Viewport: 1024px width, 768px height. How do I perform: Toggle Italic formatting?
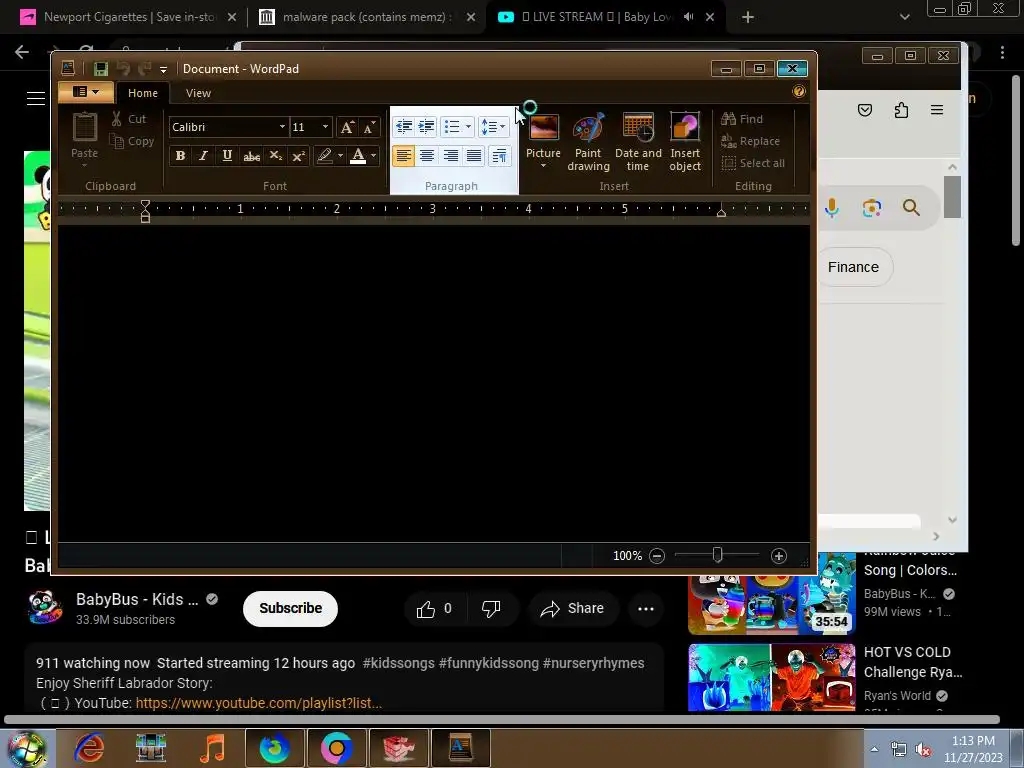203,155
